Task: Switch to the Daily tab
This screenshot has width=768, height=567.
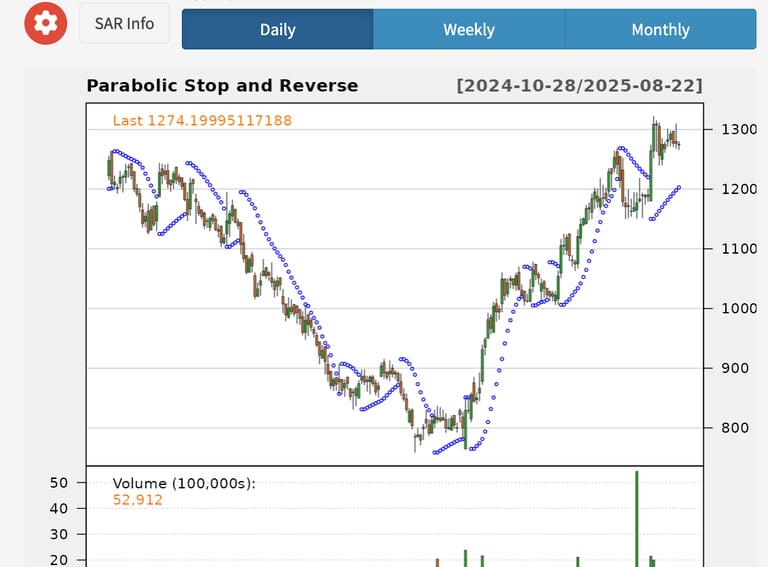Action: point(277,29)
